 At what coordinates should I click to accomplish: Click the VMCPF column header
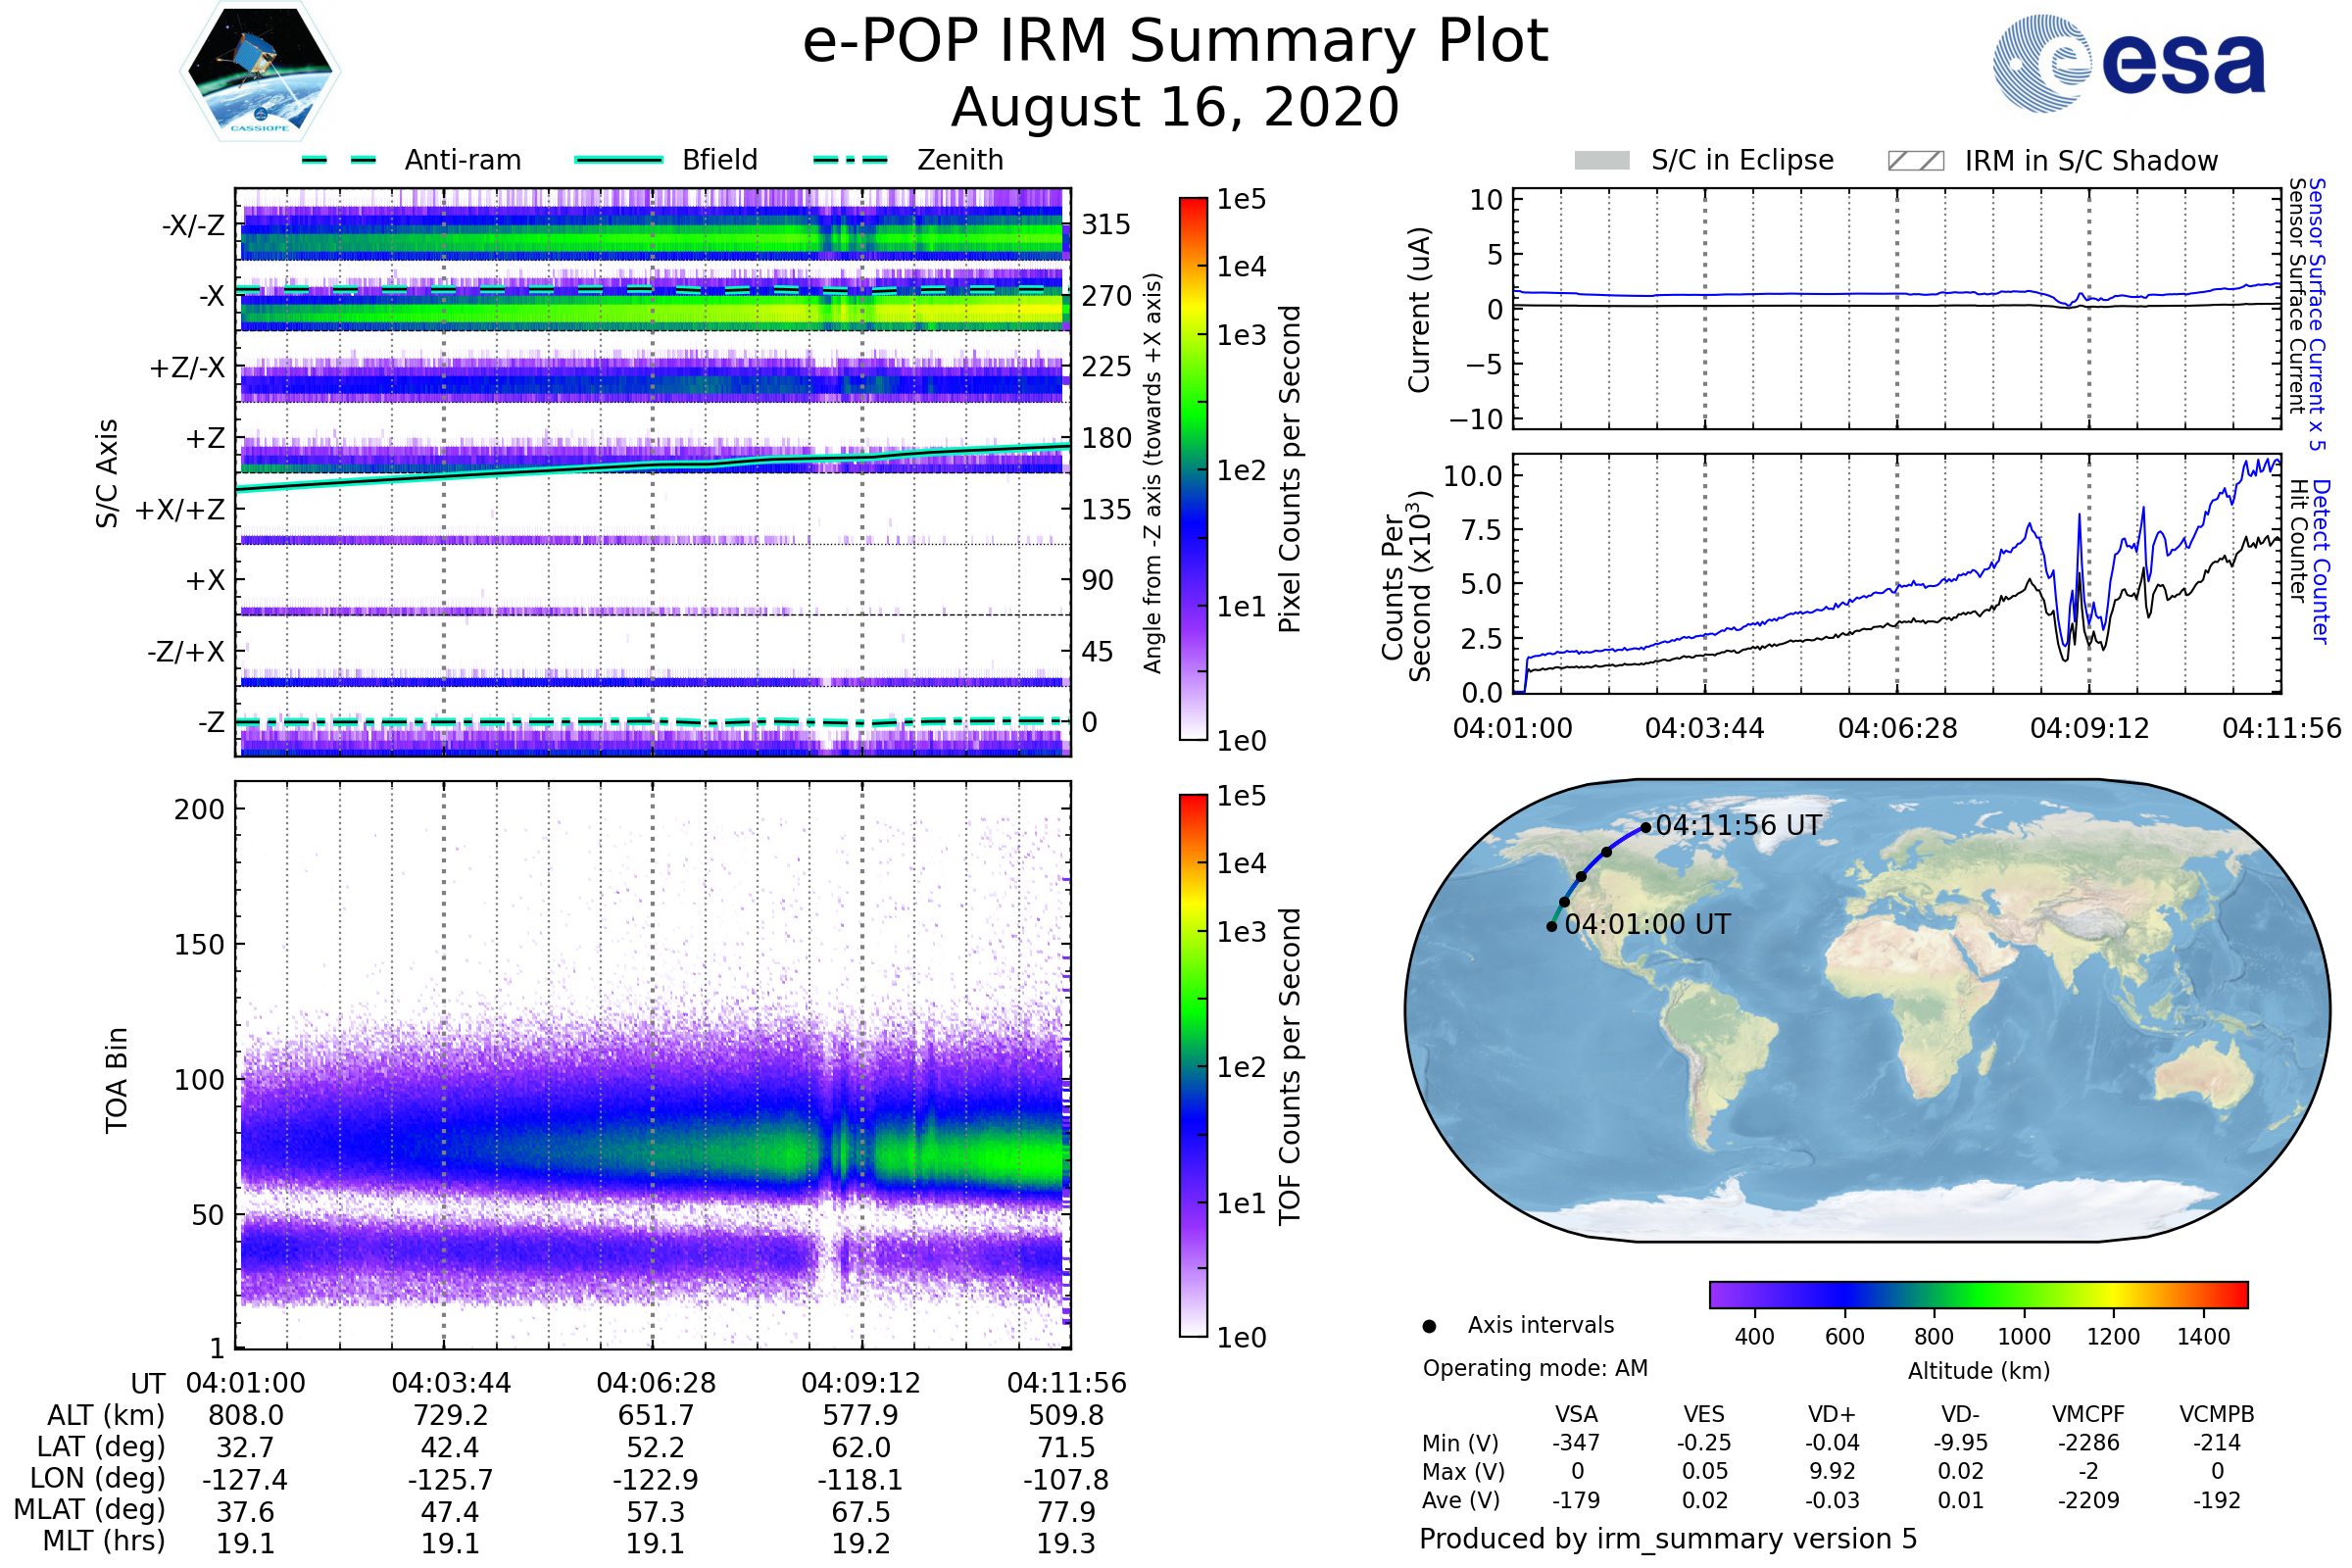click(x=2088, y=1414)
